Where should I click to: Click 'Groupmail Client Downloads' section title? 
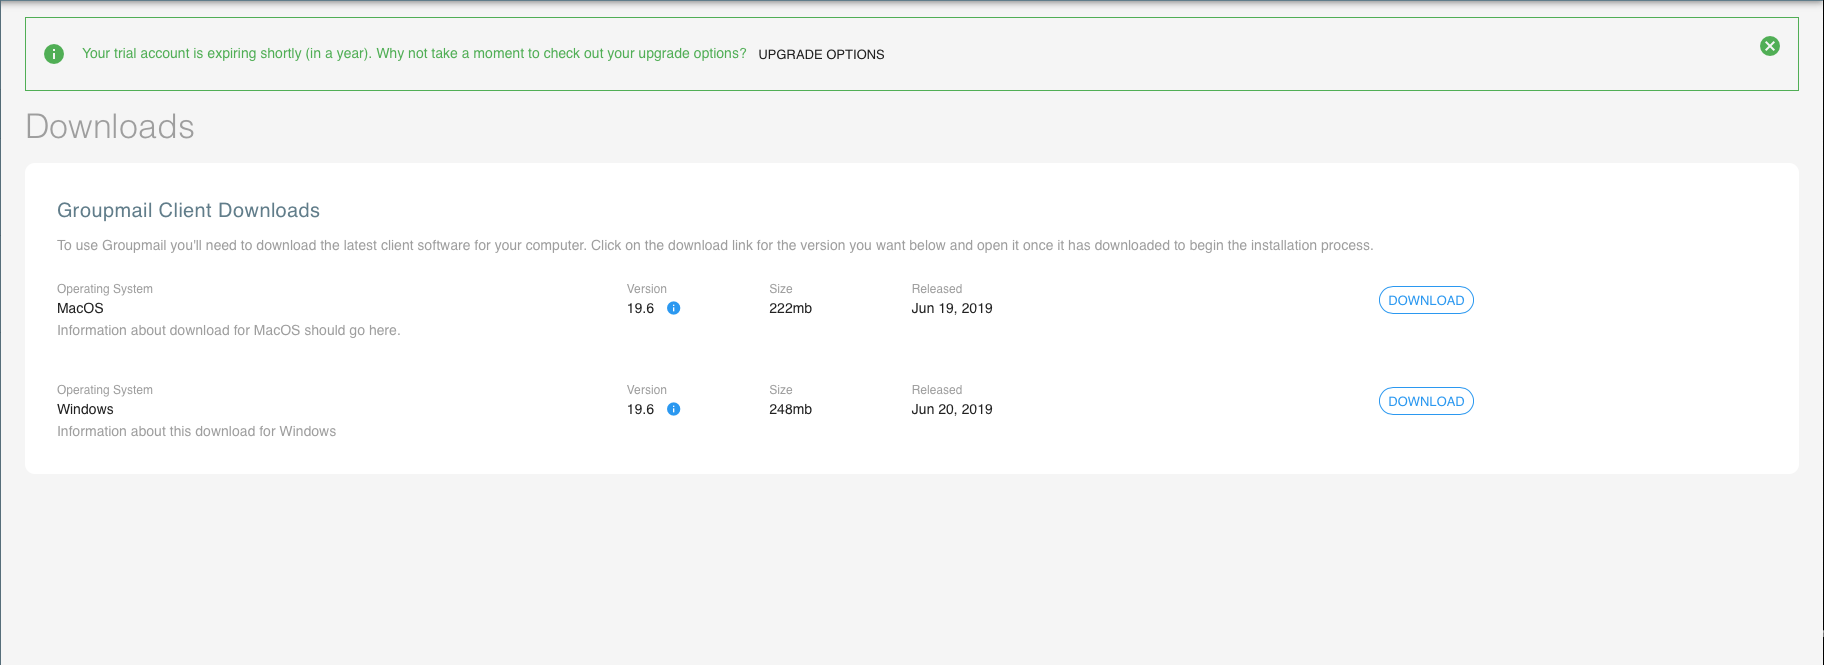point(188,210)
